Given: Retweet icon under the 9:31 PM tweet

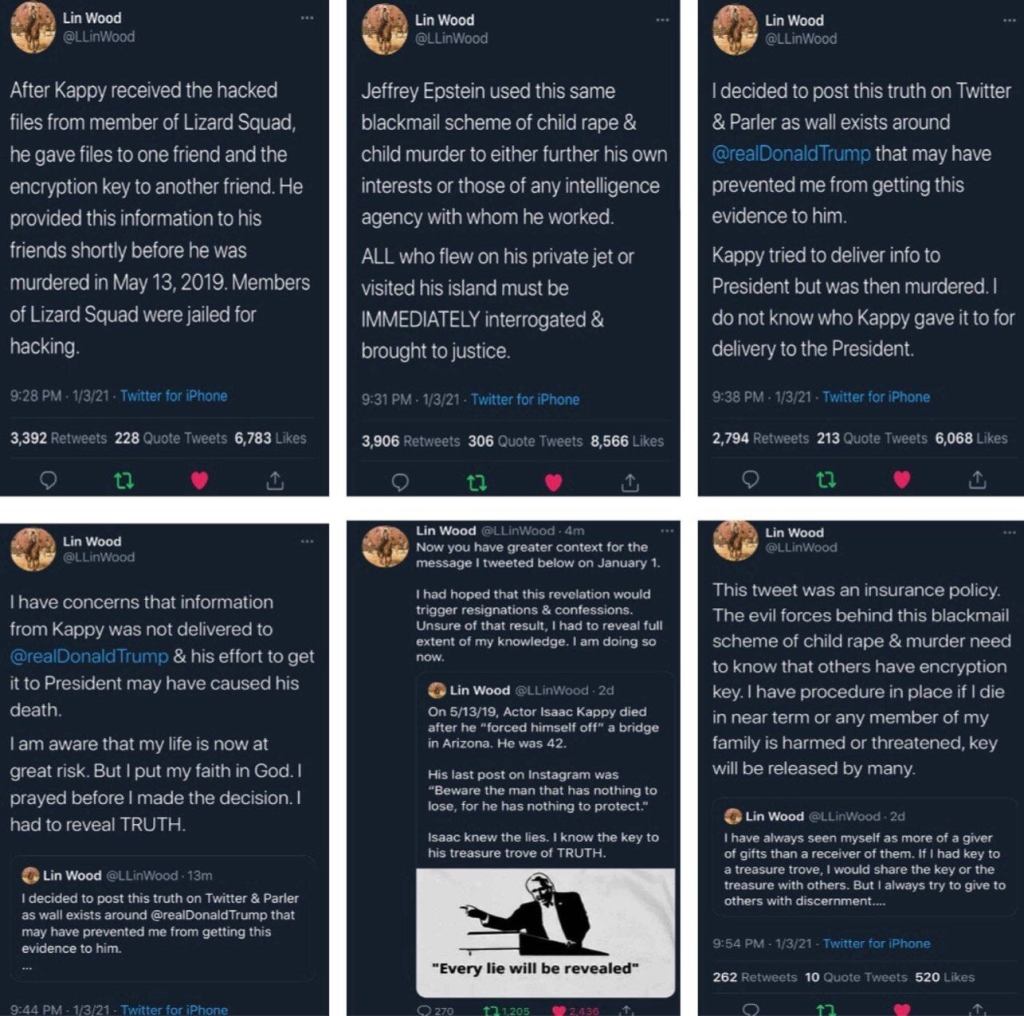Looking at the screenshot, I should tap(477, 483).
